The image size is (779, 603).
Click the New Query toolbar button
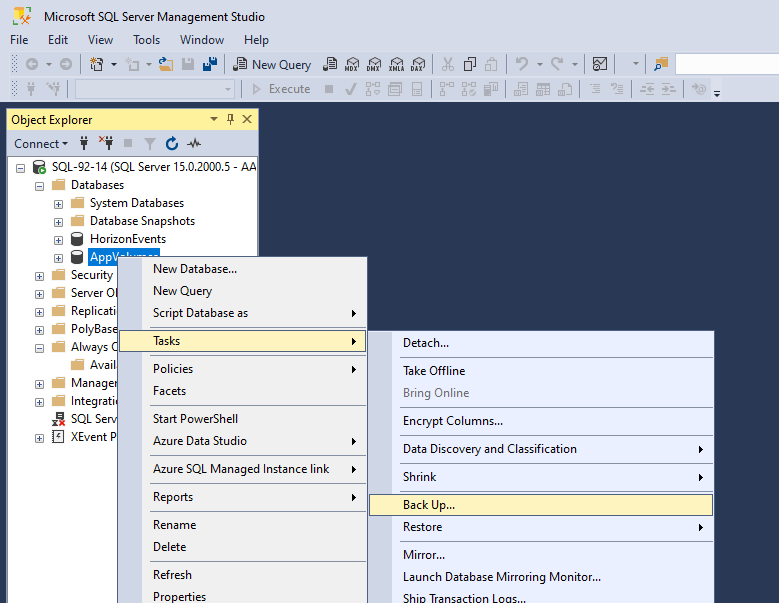[273, 64]
